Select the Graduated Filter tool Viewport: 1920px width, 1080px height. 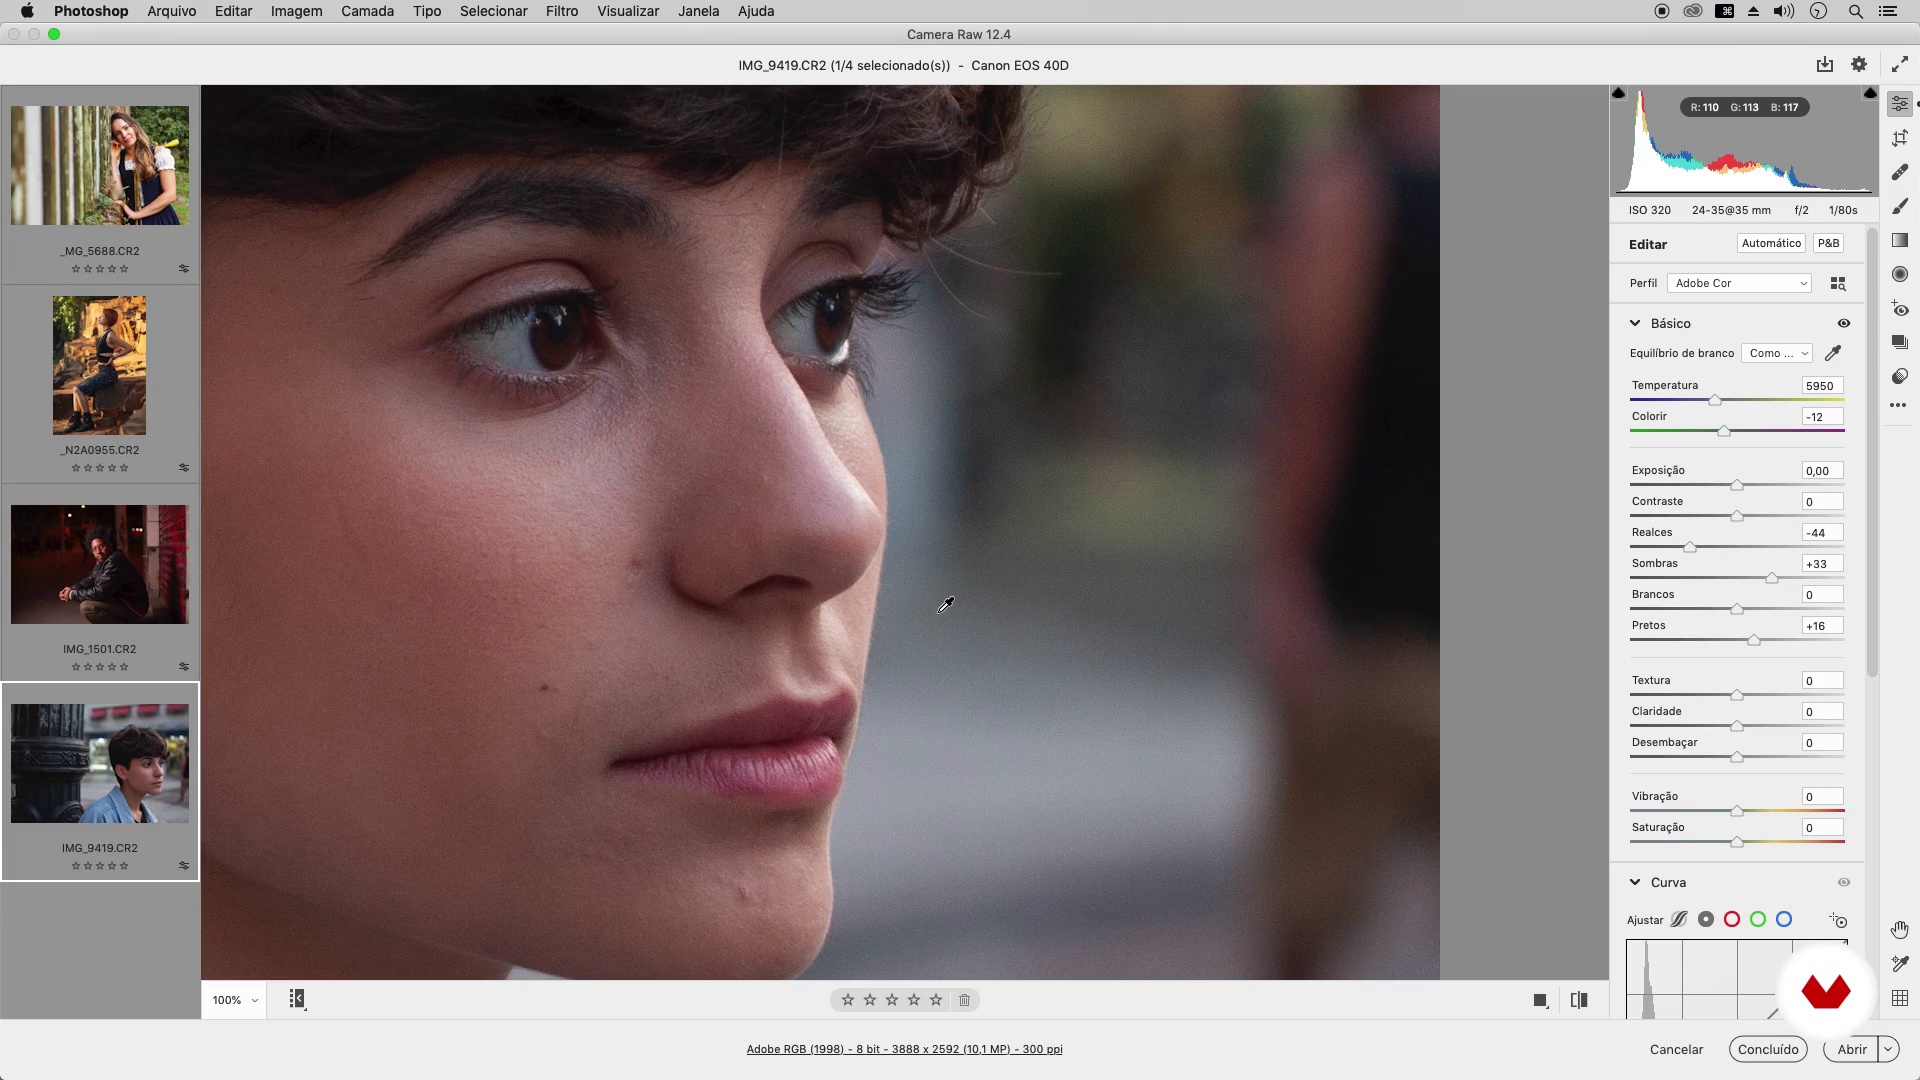1900,240
